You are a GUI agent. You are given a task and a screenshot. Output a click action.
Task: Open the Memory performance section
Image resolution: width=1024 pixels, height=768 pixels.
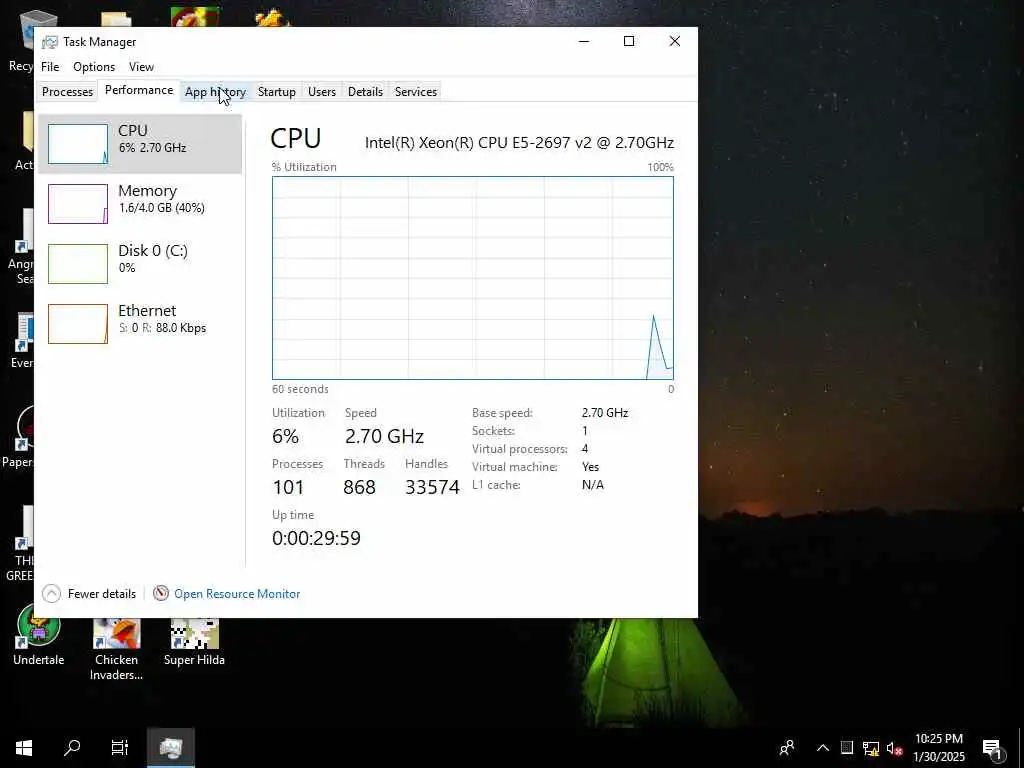140,204
